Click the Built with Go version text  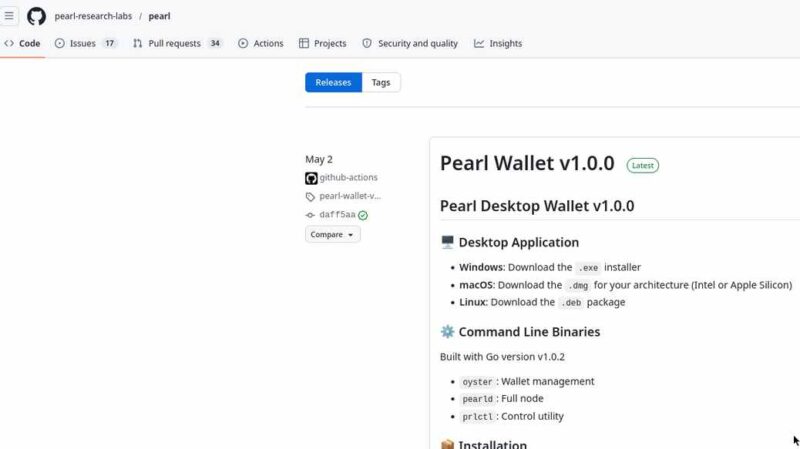[502, 357]
